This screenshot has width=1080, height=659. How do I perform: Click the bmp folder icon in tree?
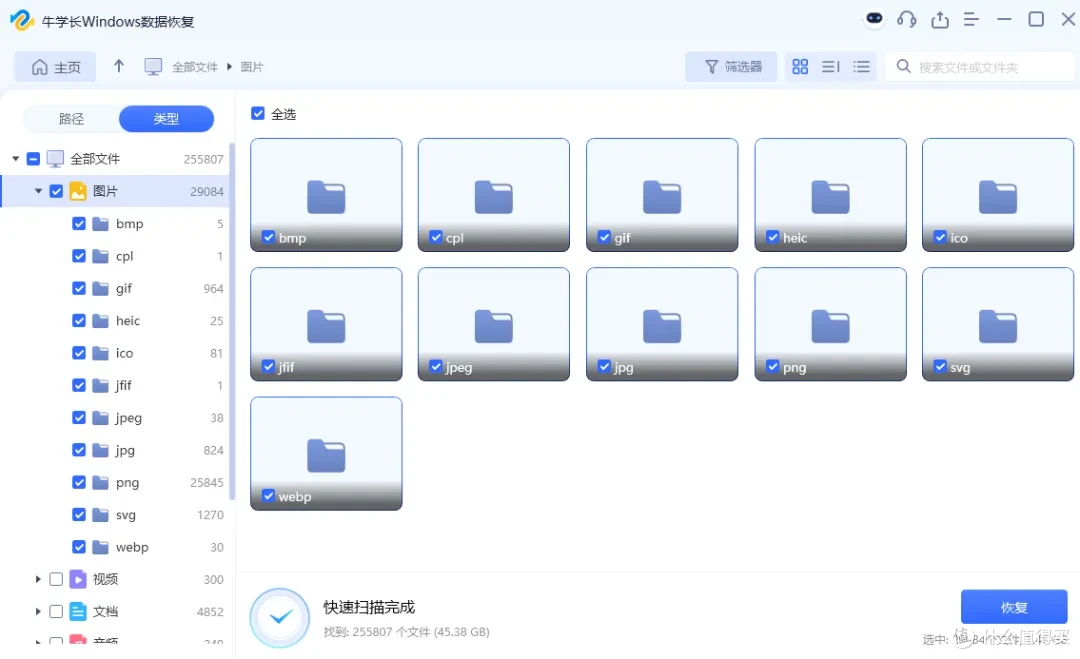(x=101, y=224)
